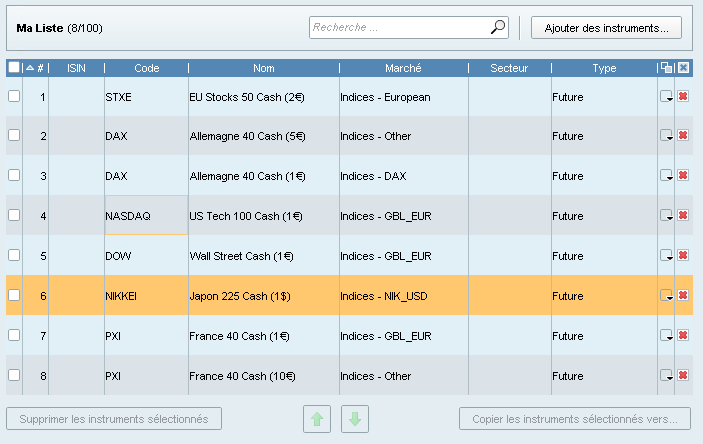Click the copy-all icon in table header
Screen dimensions: 703x444
click(666, 68)
